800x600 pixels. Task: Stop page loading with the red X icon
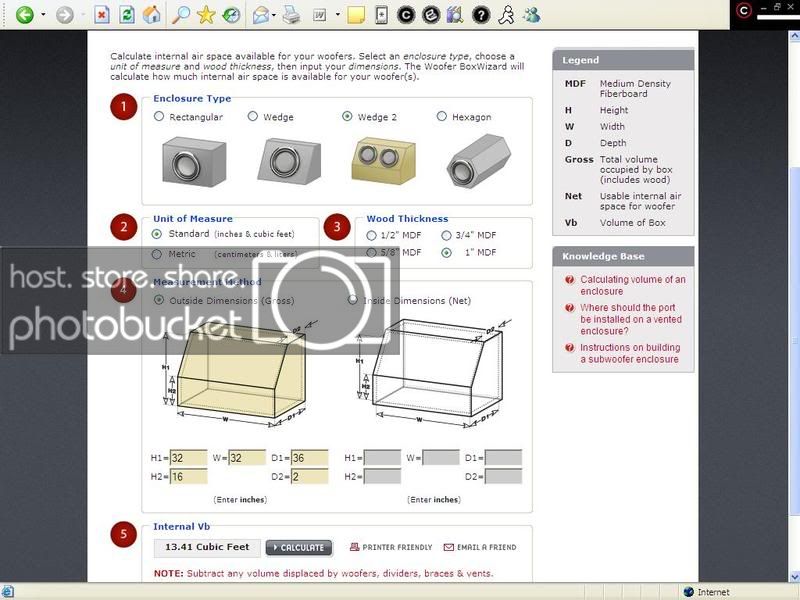tap(102, 15)
